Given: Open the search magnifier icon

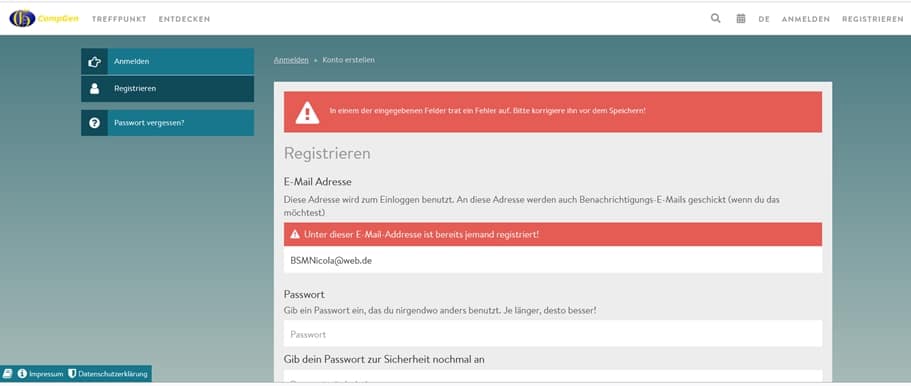Looking at the screenshot, I should (x=715, y=19).
